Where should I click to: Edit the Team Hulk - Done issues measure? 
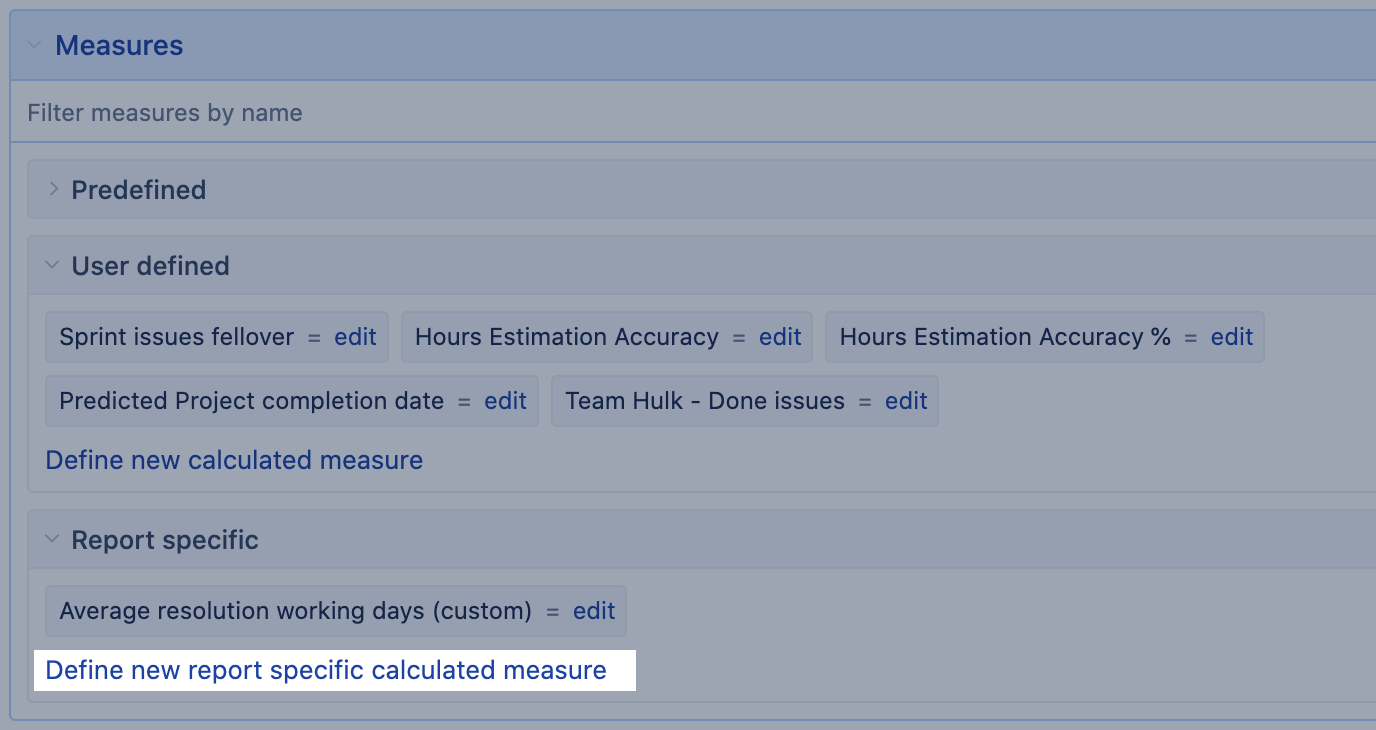(906, 401)
